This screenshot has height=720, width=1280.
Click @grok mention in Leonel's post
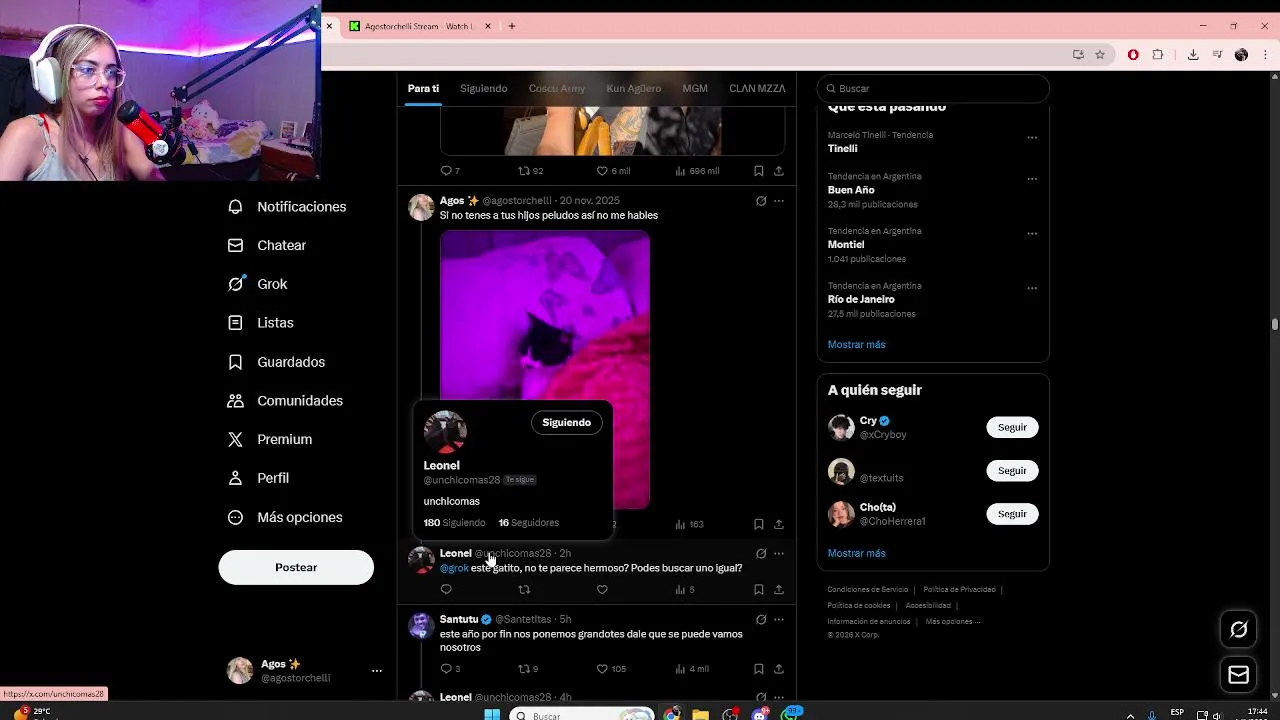tap(454, 568)
